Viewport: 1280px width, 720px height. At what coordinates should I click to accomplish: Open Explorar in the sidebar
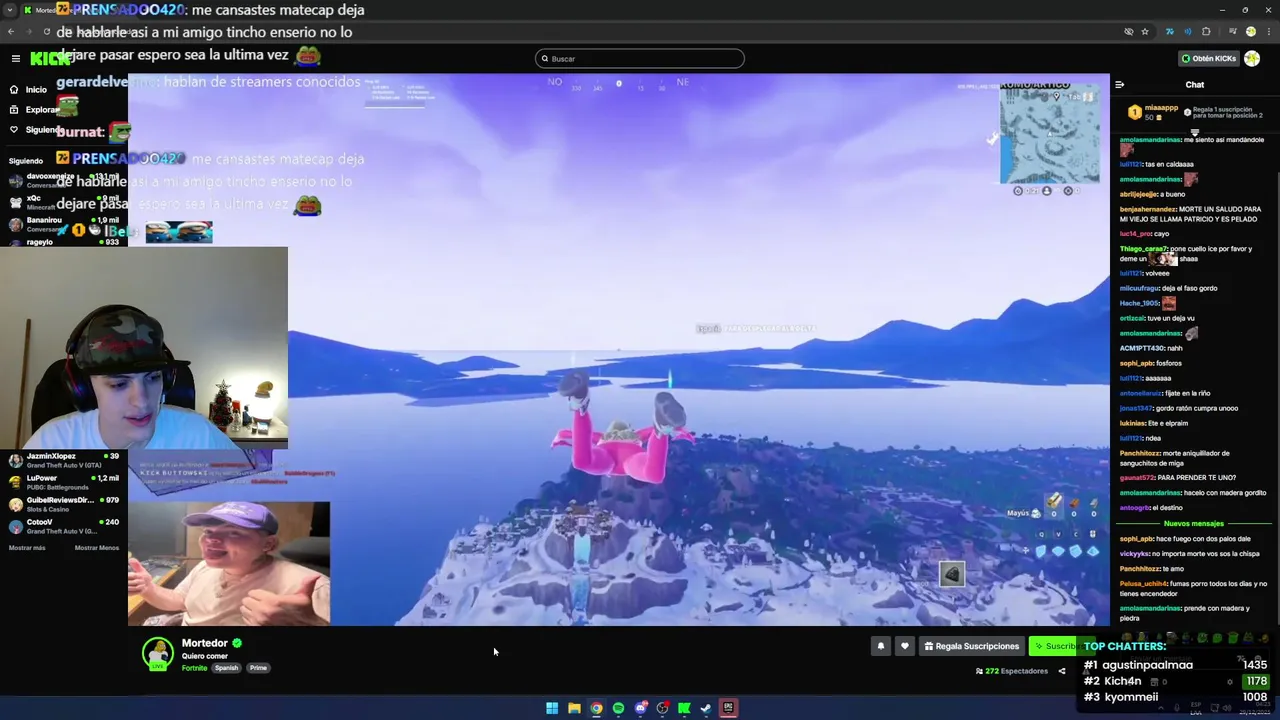tap(35, 110)
